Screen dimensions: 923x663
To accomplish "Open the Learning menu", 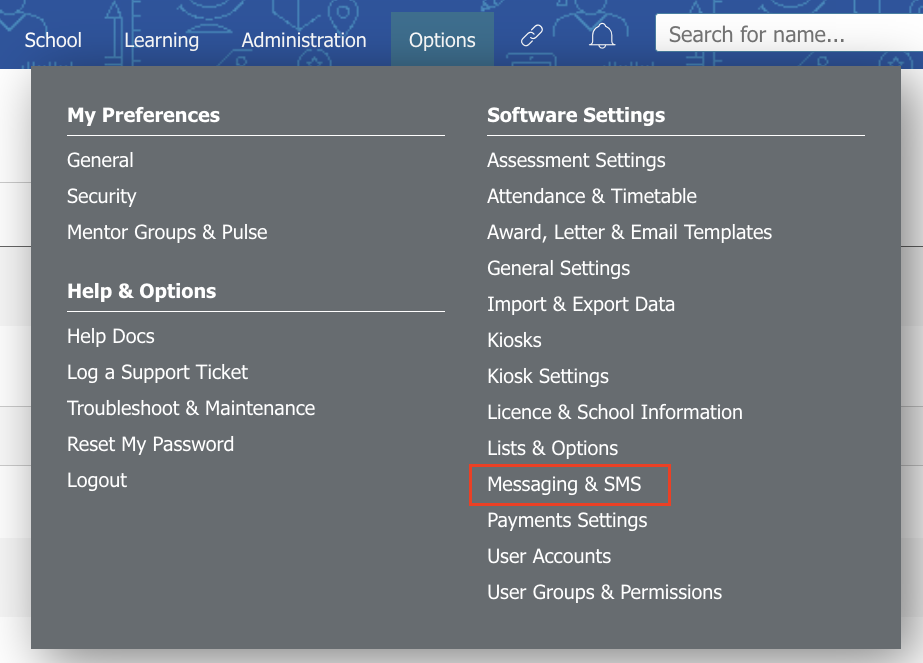I will (161, 40).
